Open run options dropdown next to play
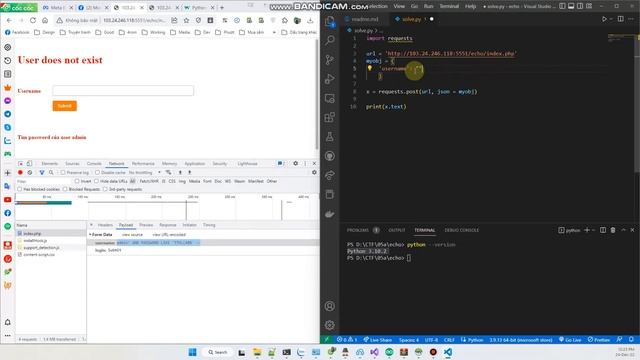 611,19
